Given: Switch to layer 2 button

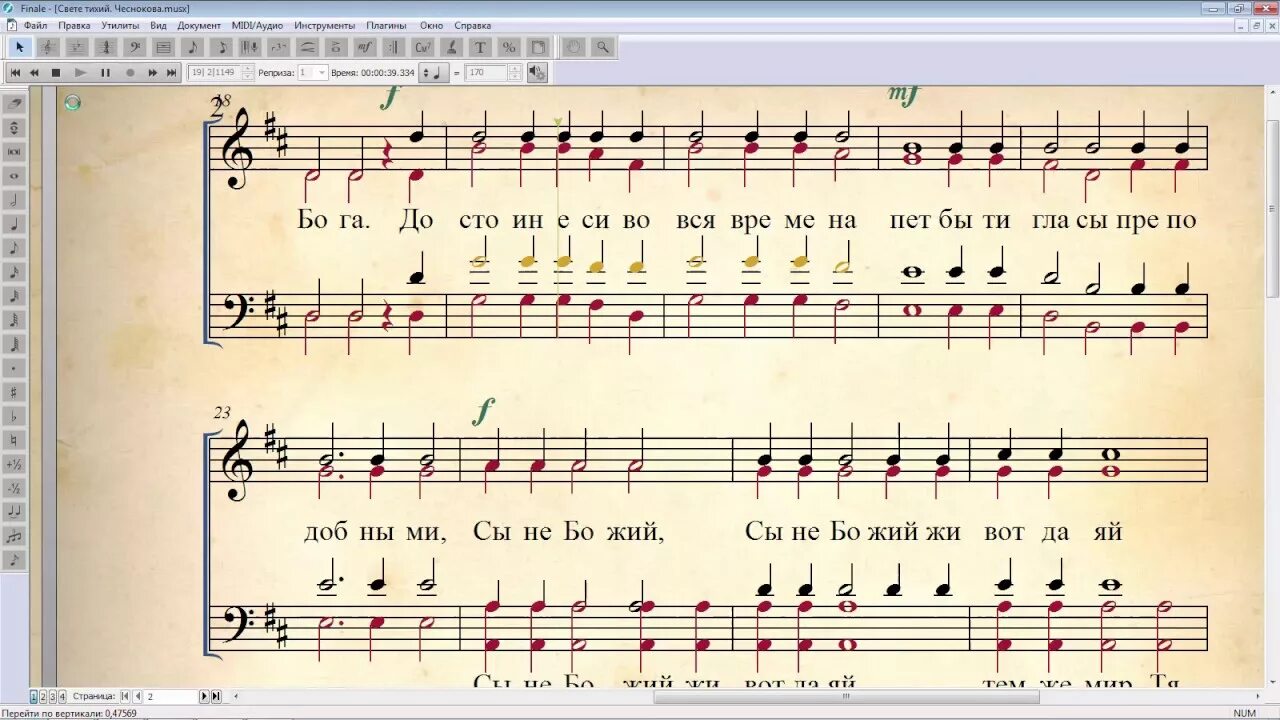Looking at the screenshot, I should tap(43, 696).
